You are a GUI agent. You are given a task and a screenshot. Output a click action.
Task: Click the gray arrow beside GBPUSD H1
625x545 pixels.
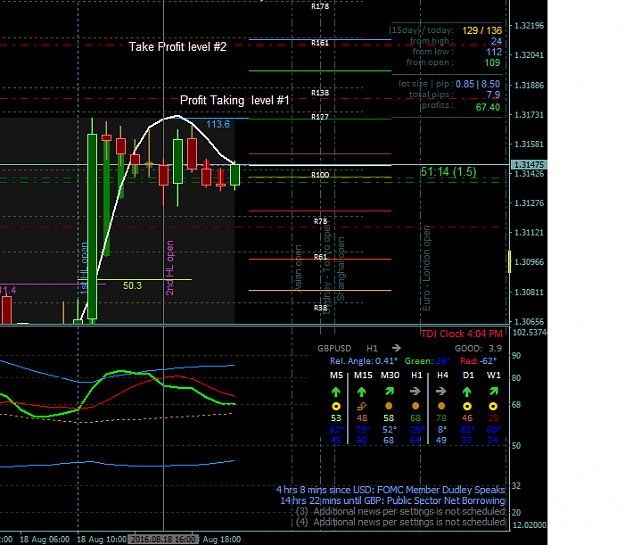tap(396, 348)
